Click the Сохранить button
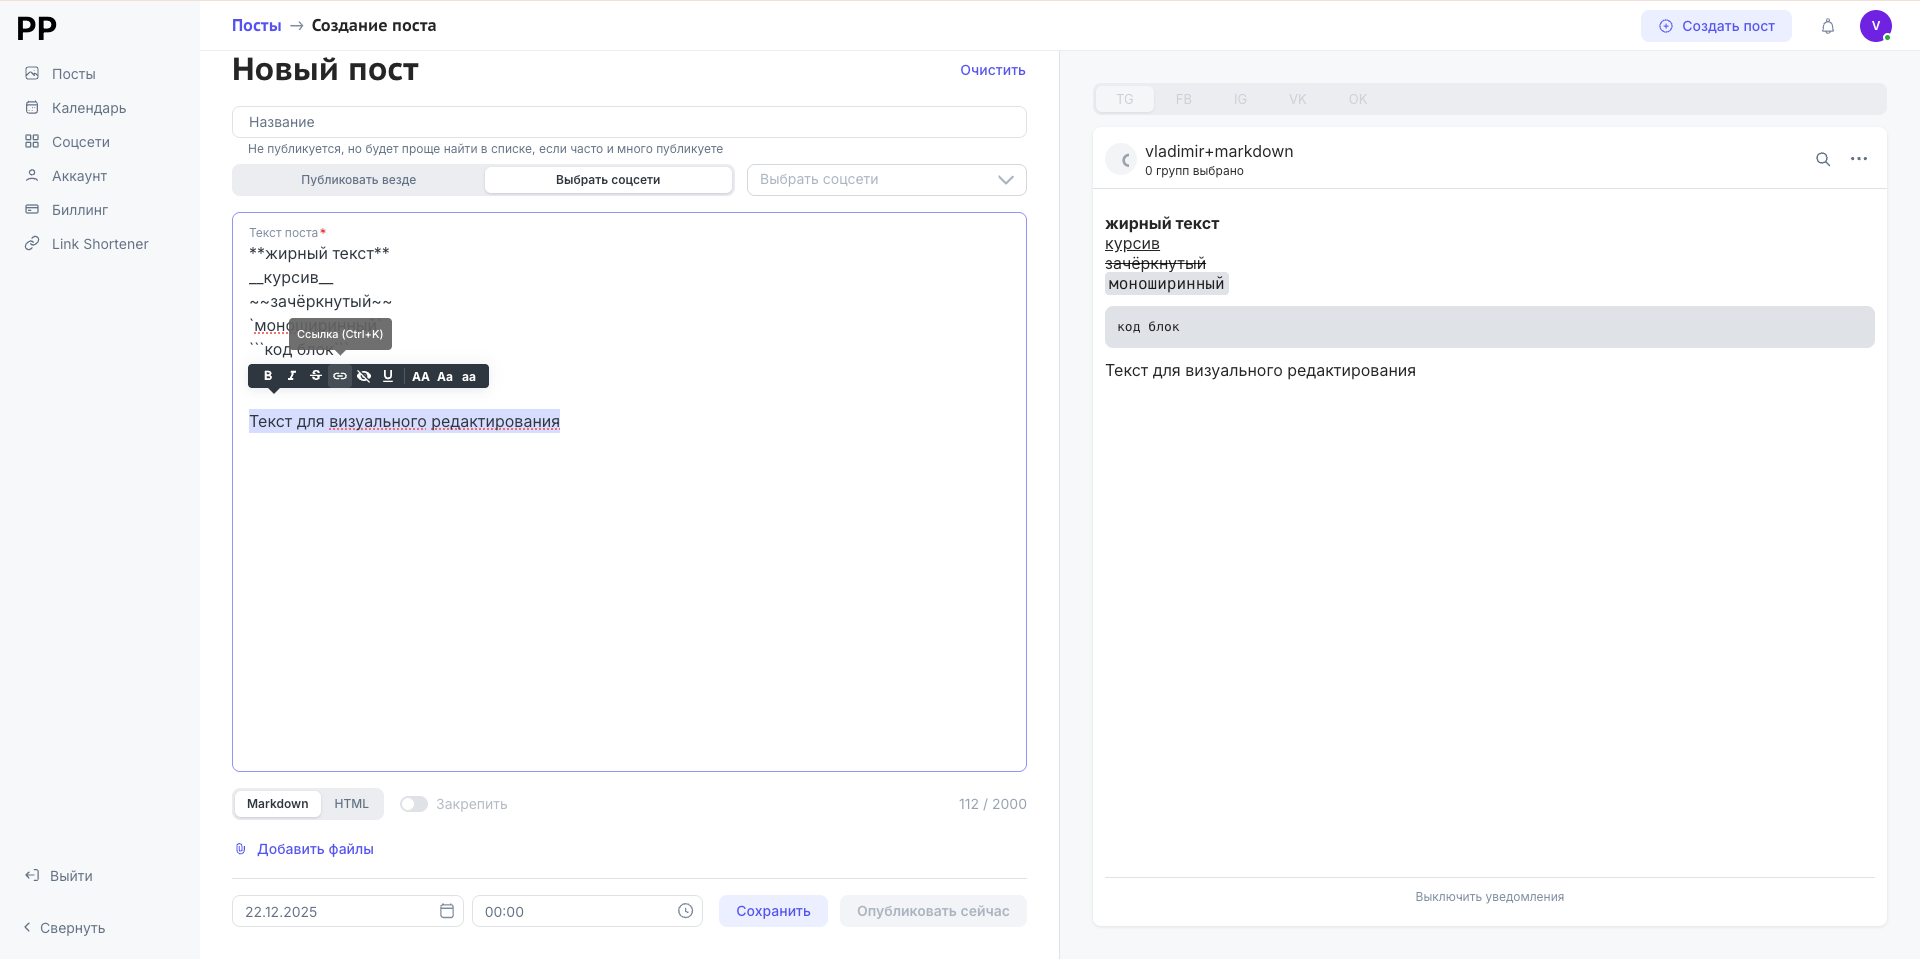 coord(773,911)
